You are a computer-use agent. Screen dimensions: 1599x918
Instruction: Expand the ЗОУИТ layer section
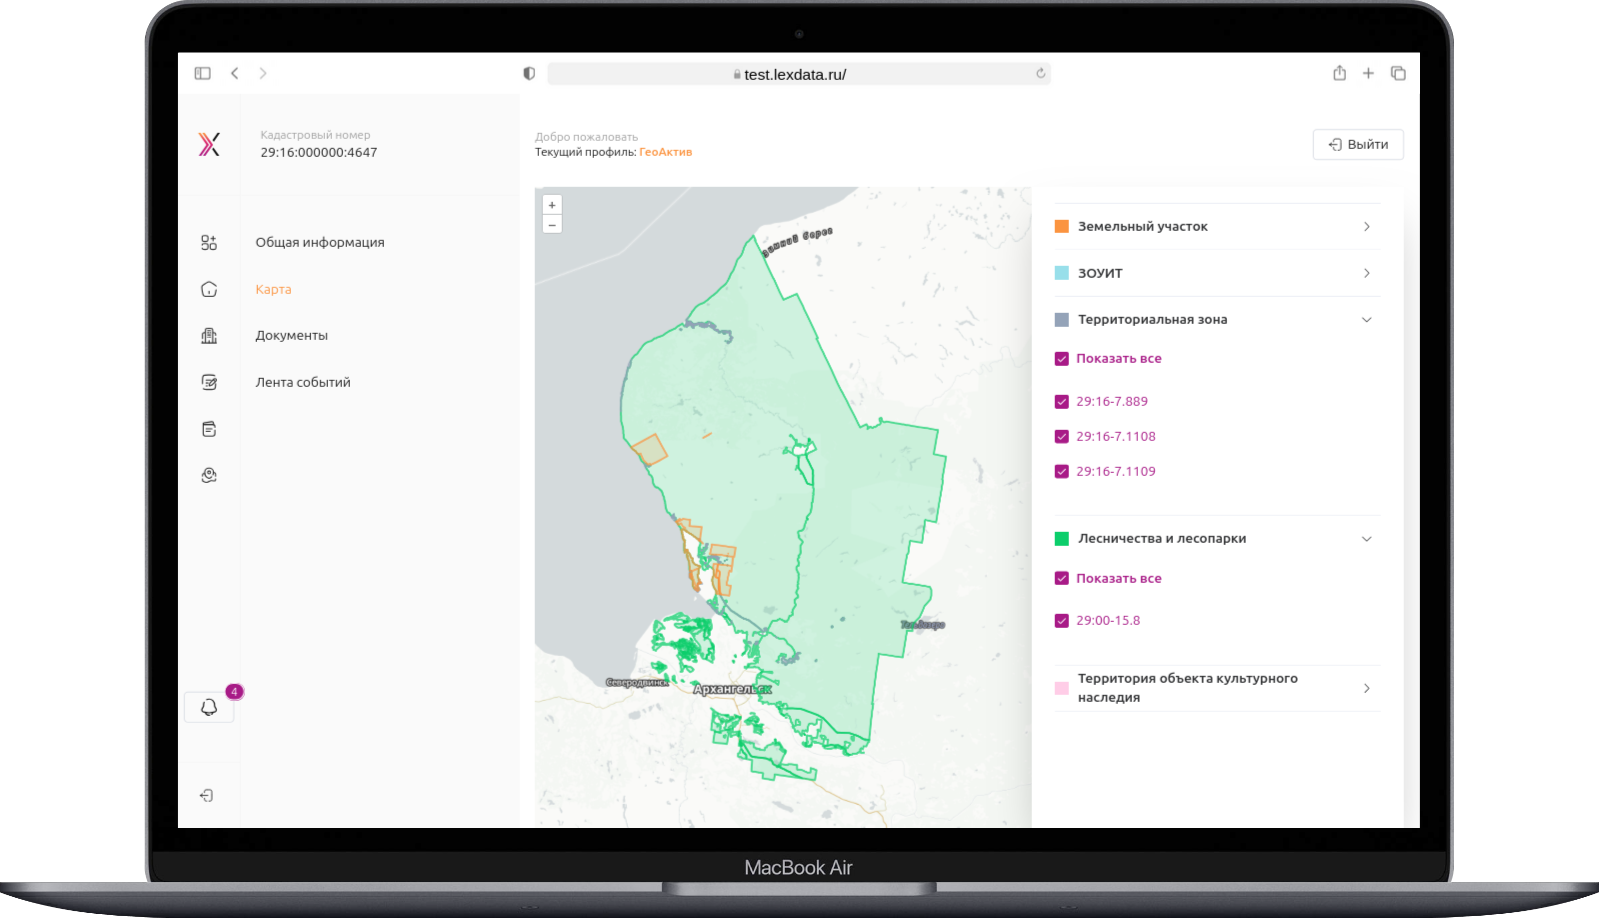point(1366,273)
